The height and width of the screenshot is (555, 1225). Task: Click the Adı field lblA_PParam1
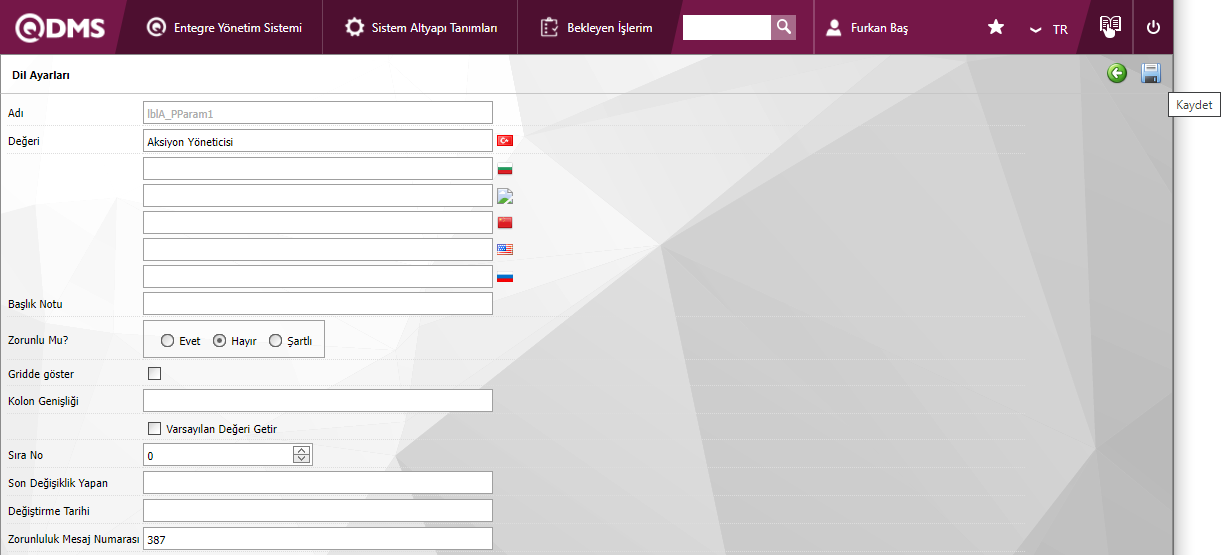click(x=318, y=113)
